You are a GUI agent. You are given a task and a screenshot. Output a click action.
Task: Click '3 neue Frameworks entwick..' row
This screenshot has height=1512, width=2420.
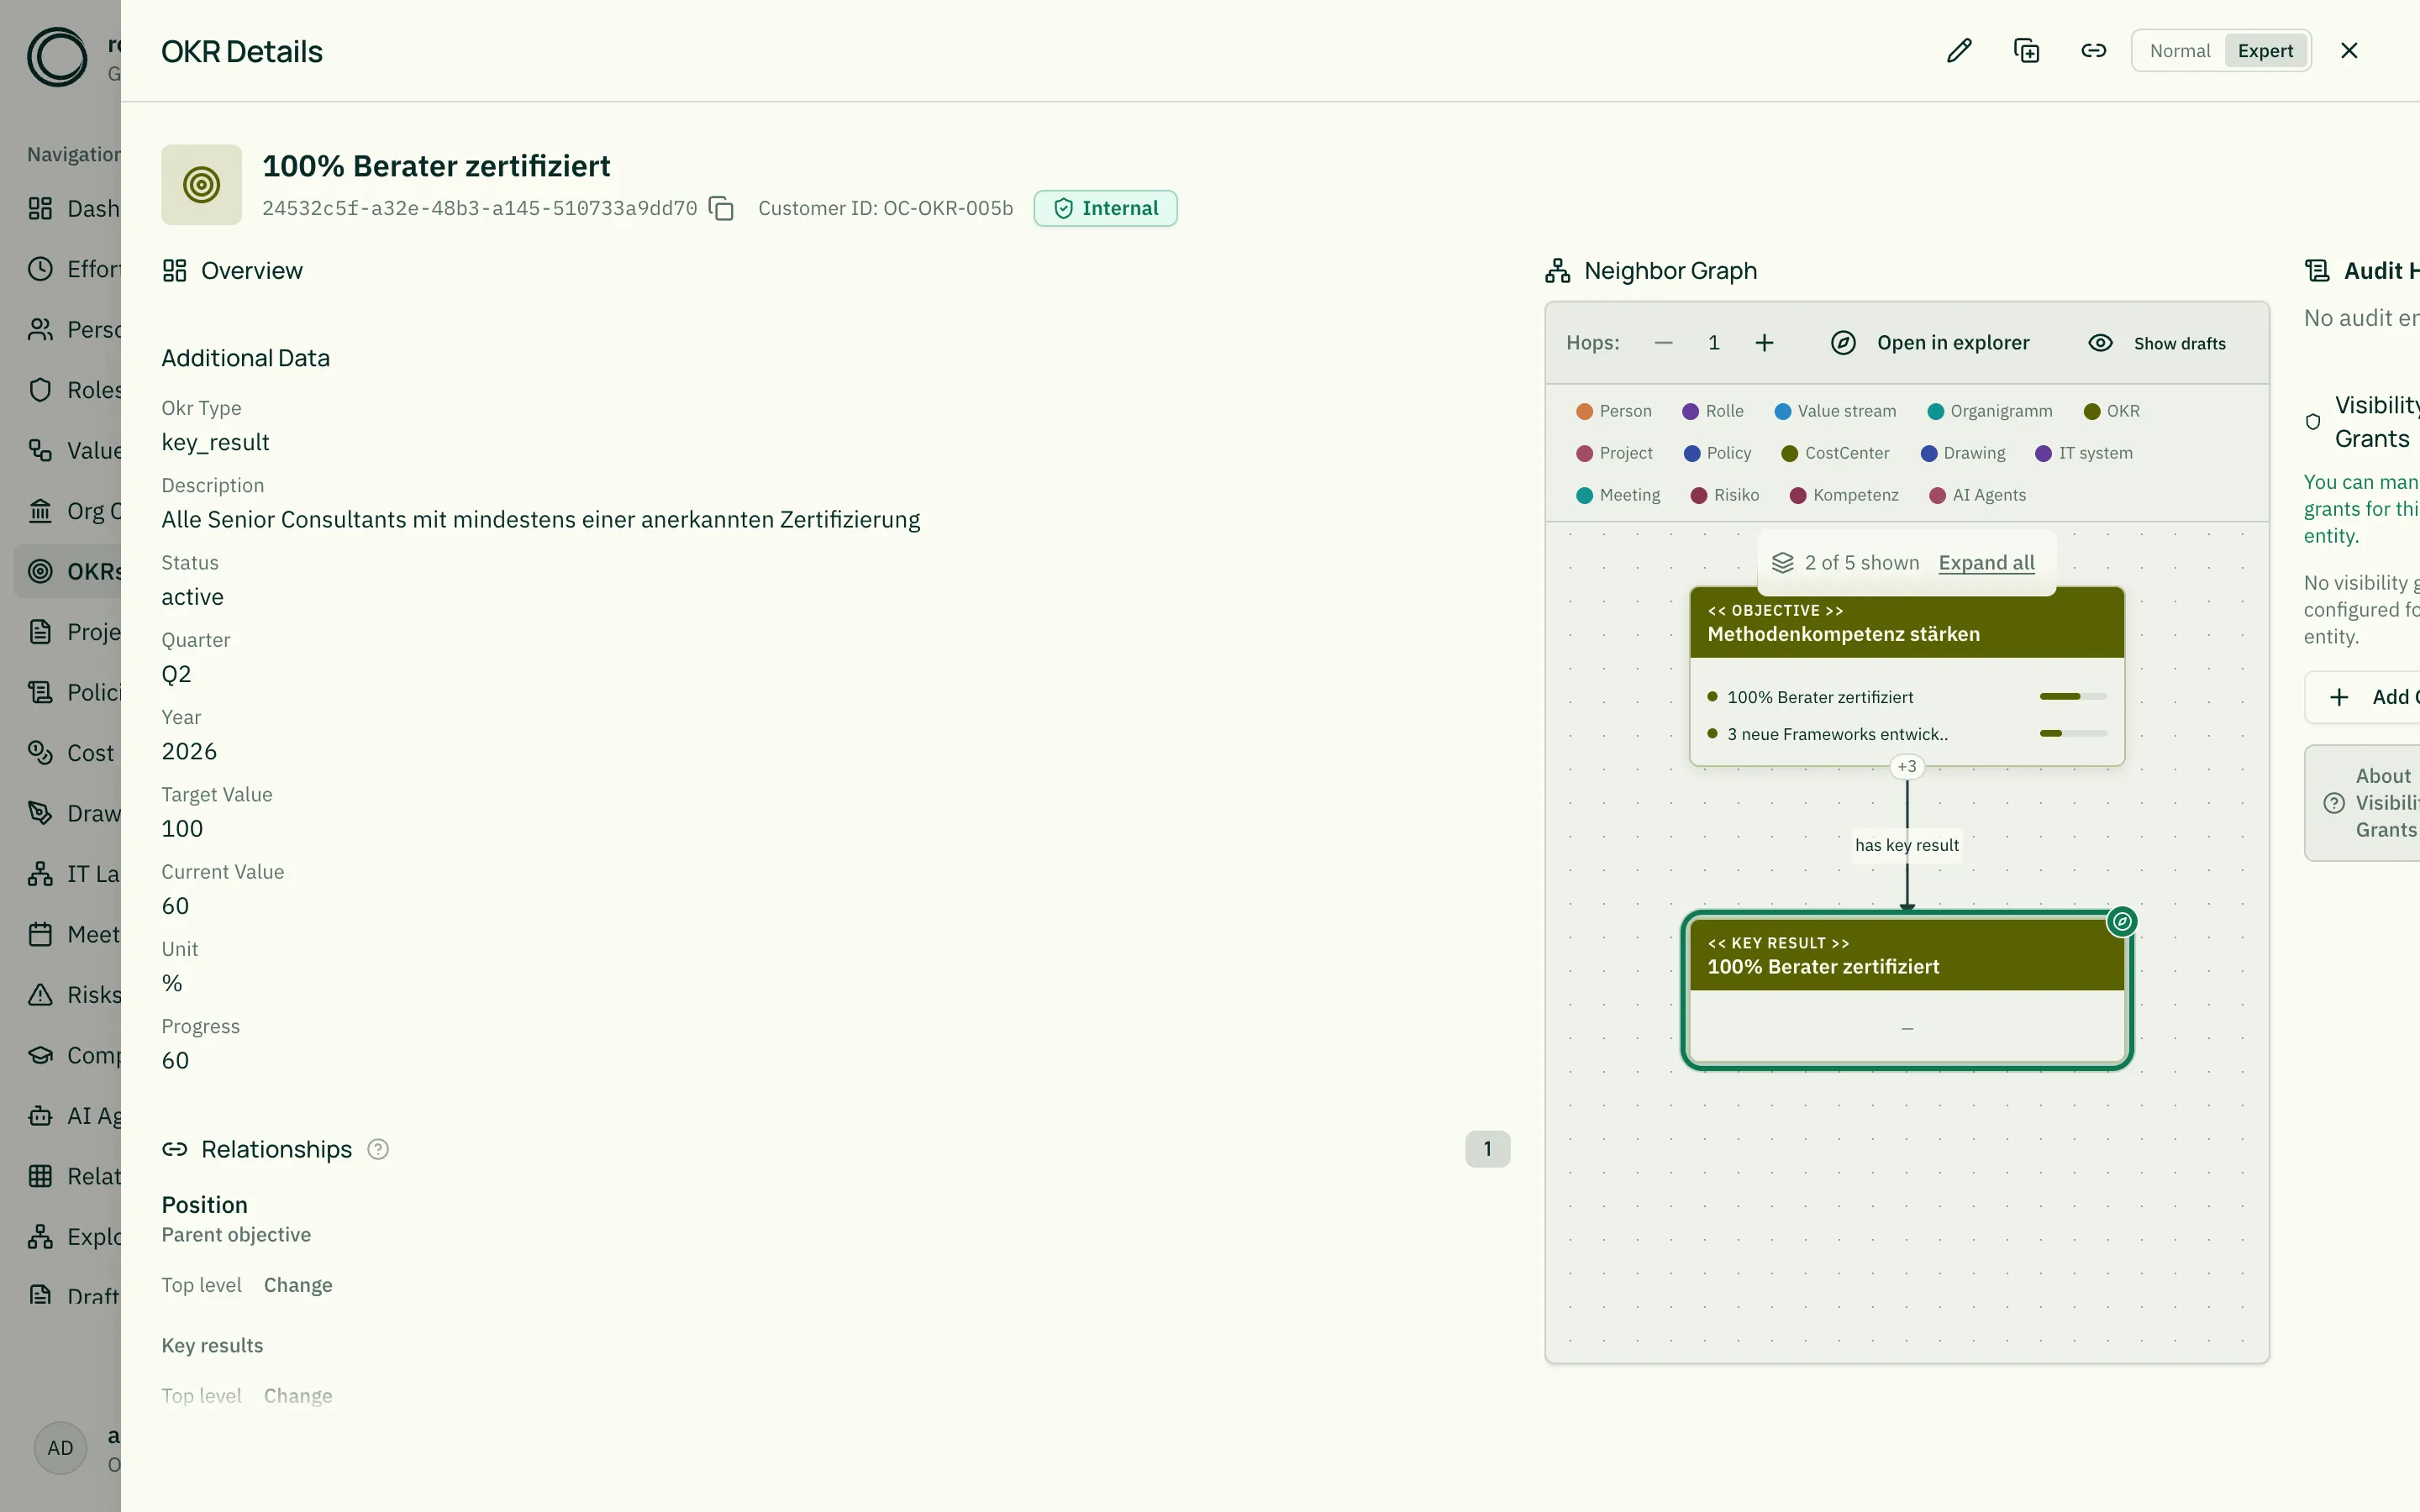(x=1906, y=734)
